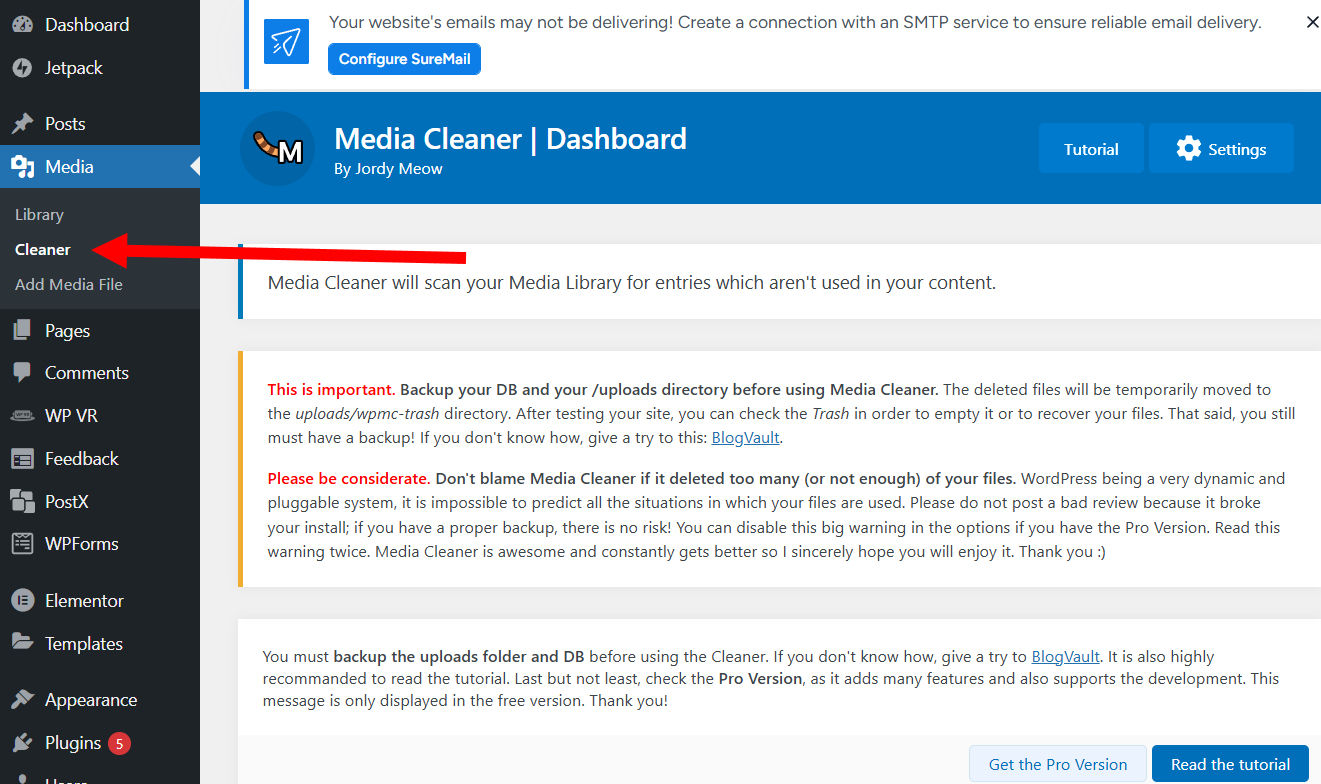
Task: Click the SureMail paper plane icon
Action: tap(287, 41)
